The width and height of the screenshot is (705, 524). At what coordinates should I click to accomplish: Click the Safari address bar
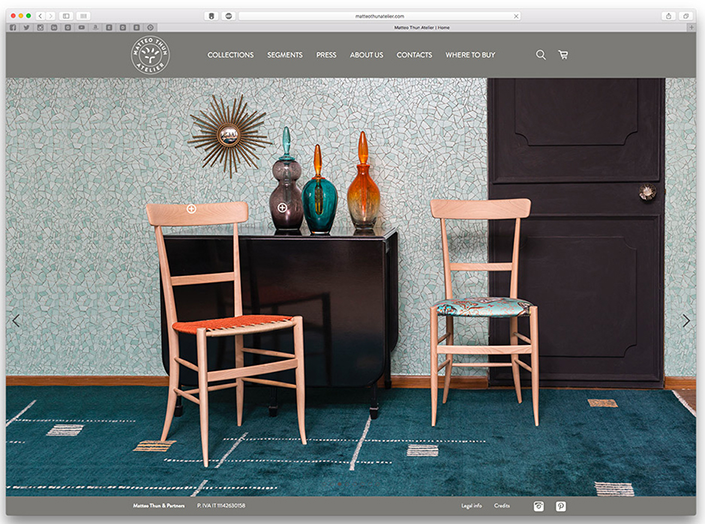[378, 16]
